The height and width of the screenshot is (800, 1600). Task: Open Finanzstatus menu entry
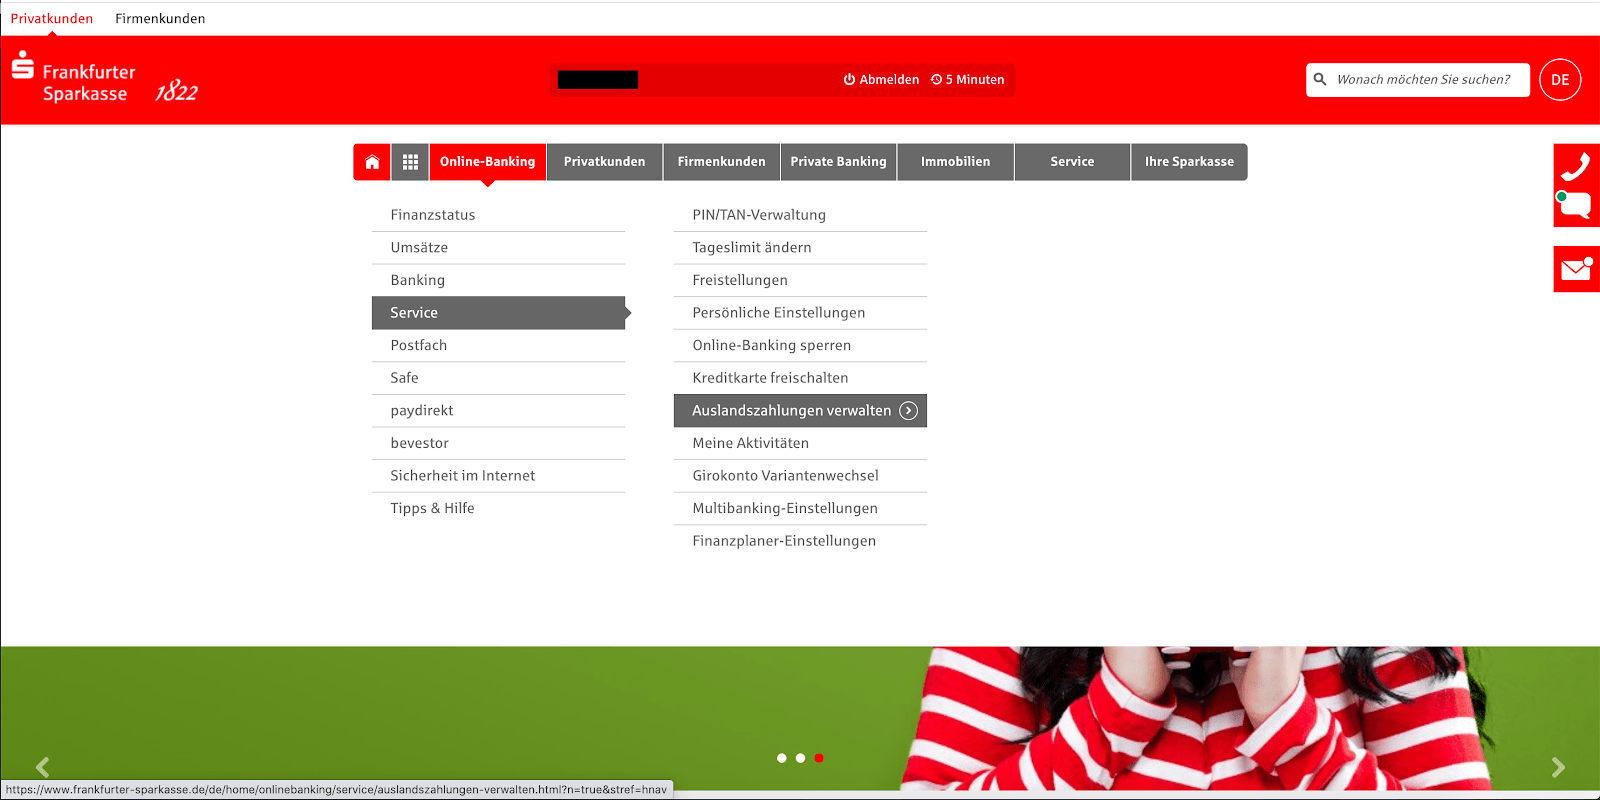pyautogui.click(x=498, y=215)
